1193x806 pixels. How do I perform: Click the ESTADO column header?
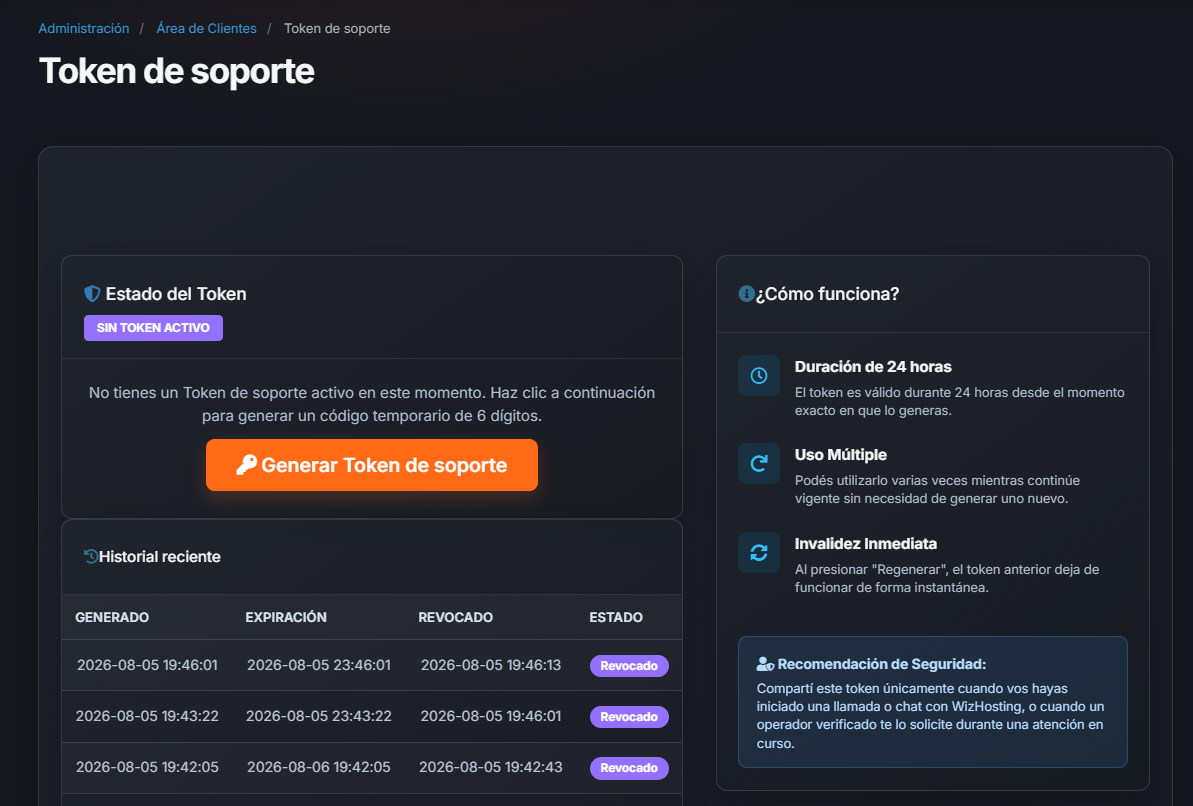point(616,617)
